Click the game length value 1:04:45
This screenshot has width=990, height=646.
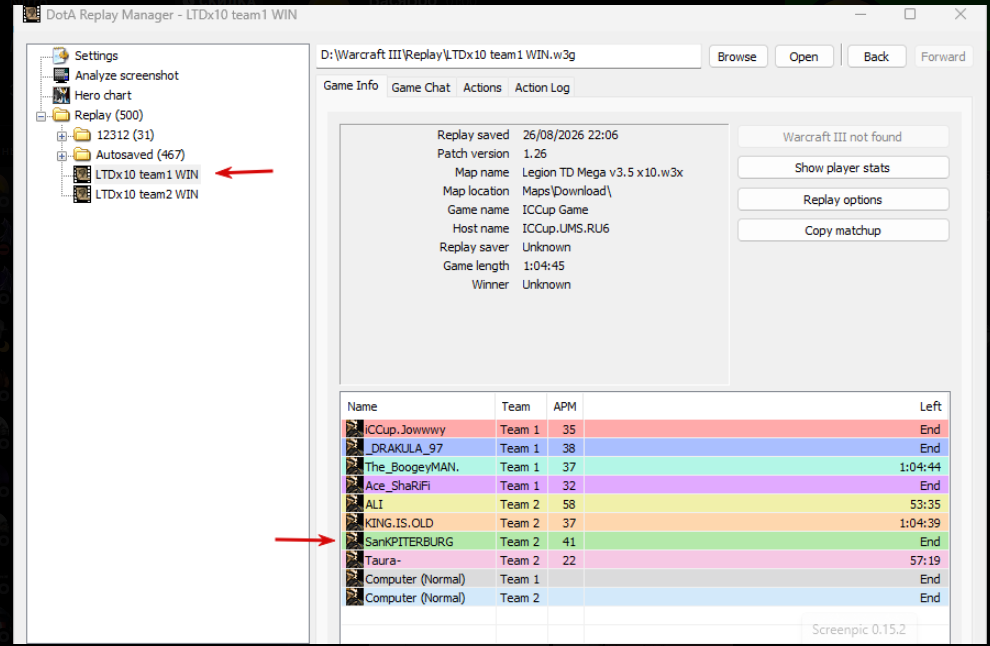coord(544,266)
